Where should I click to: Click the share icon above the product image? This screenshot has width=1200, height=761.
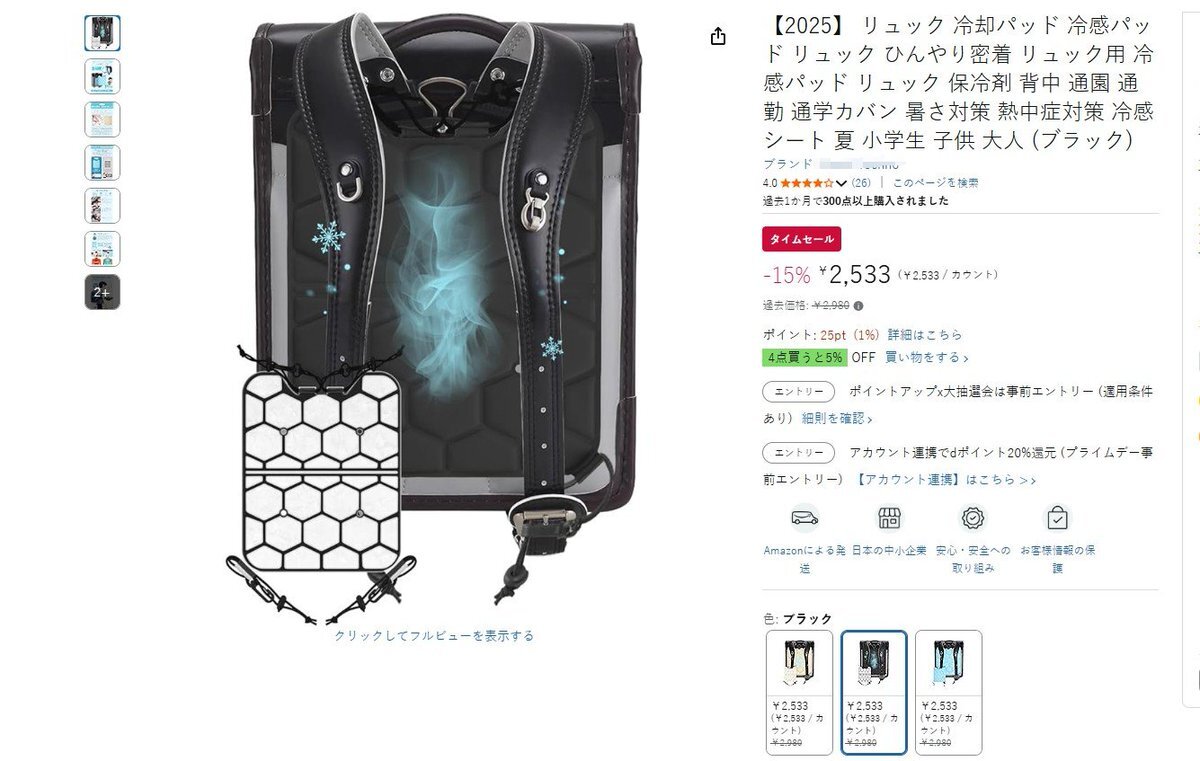718,37
